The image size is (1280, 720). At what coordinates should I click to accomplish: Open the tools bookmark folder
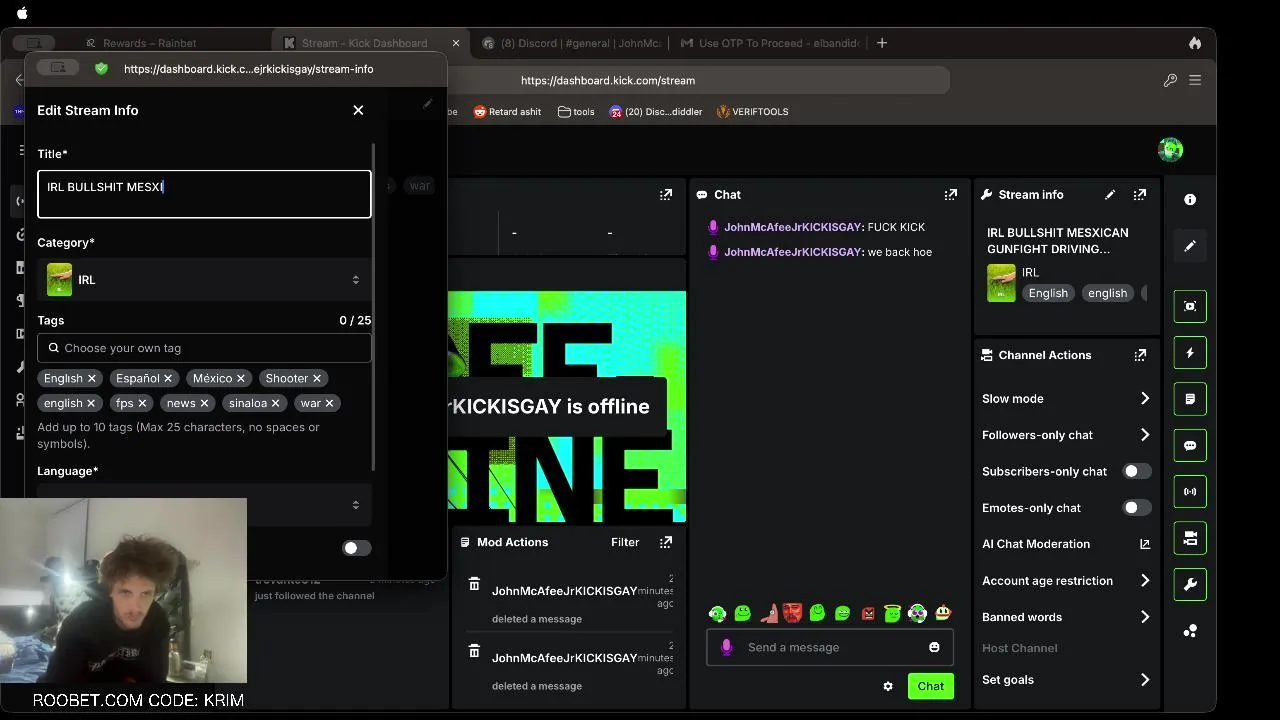click(x=576, y=112)
